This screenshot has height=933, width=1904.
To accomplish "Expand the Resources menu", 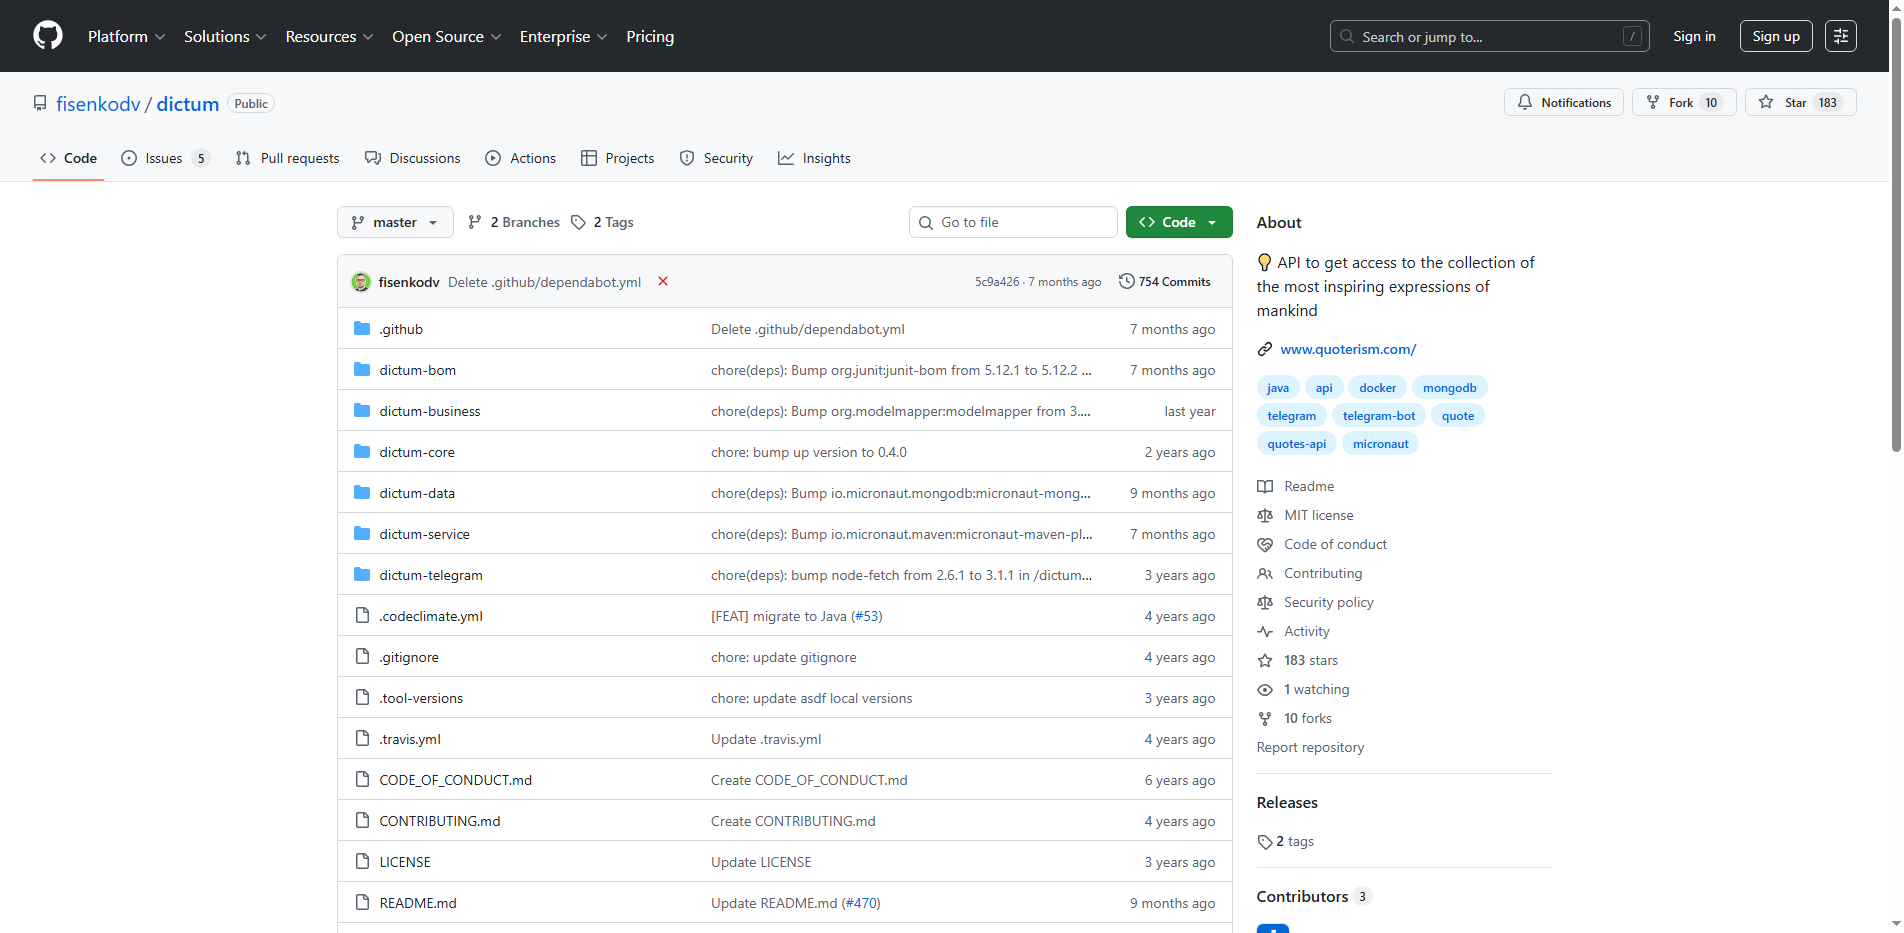I will (x=329, y=36).
